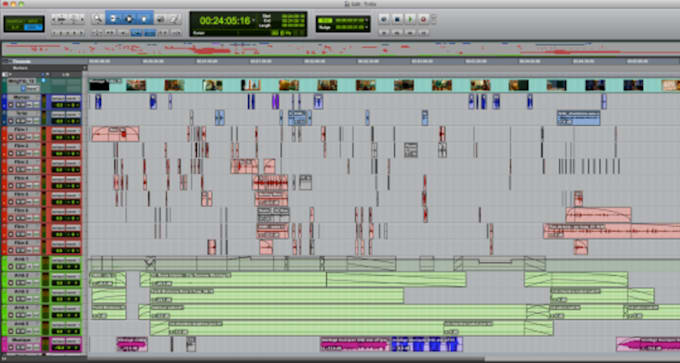Open input selector on the FX 1 track
This screenshot has height=363, width=680.
(x=58, y=130)
